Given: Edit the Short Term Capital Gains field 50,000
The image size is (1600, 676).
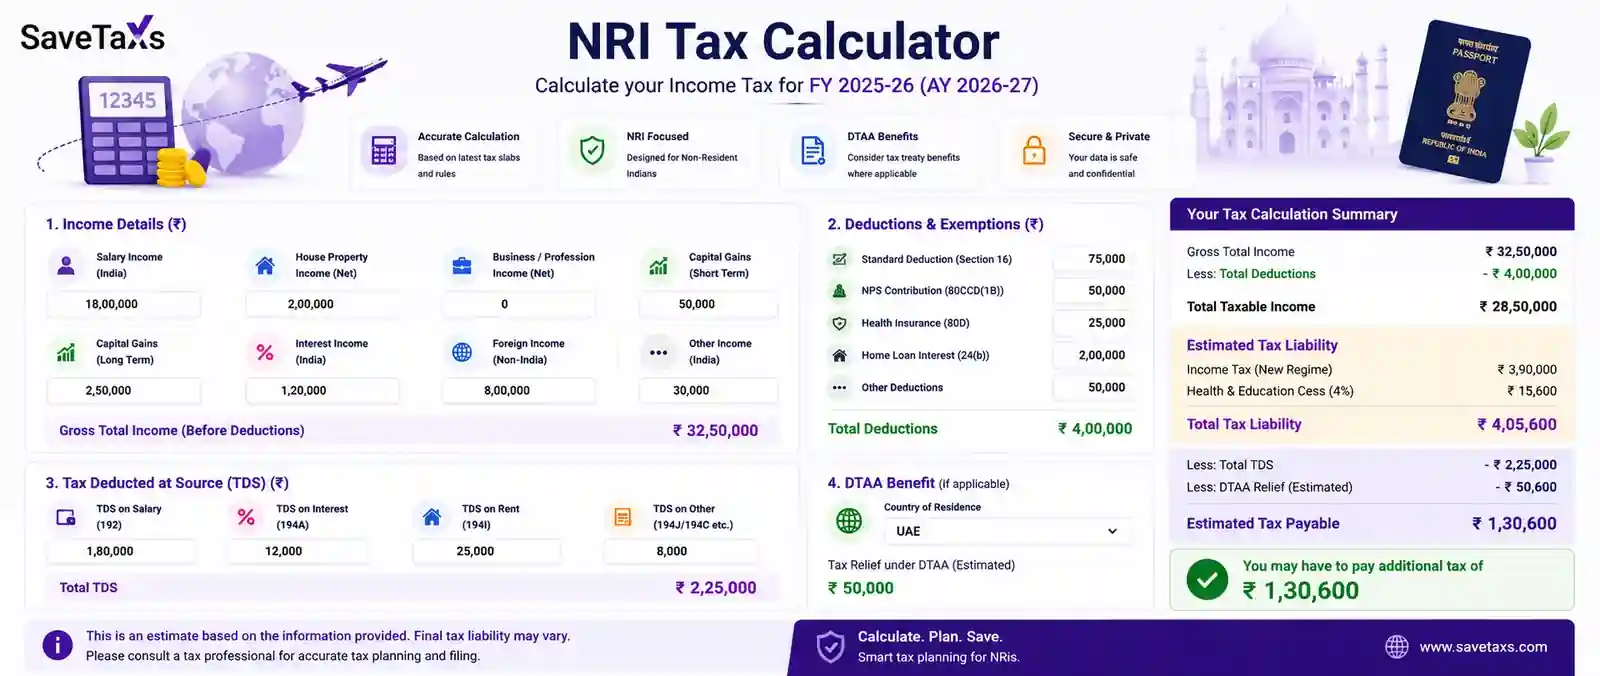Looking at the screenshot, I should 708,304.
